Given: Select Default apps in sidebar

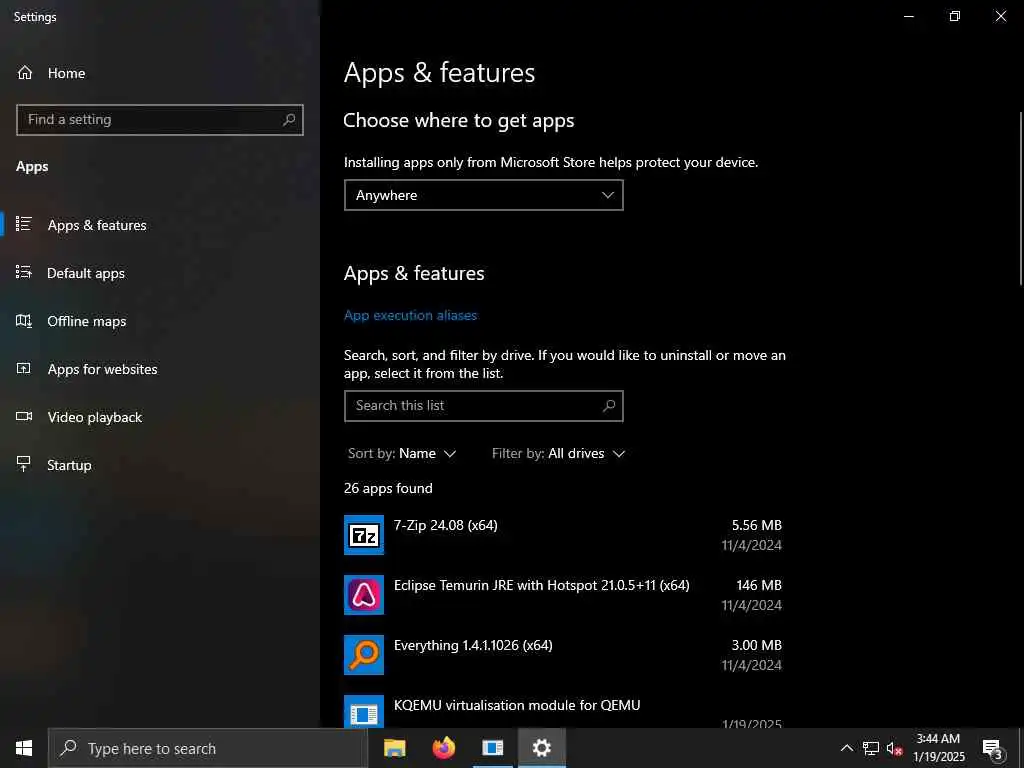Looking at the screenshot, I should [x=160, y=273].
